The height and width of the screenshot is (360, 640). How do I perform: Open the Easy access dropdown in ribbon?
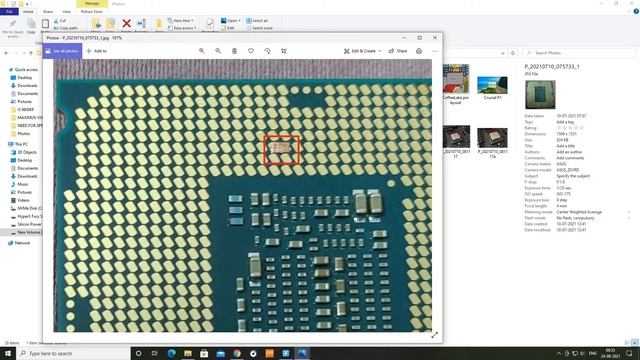point(182,28)
